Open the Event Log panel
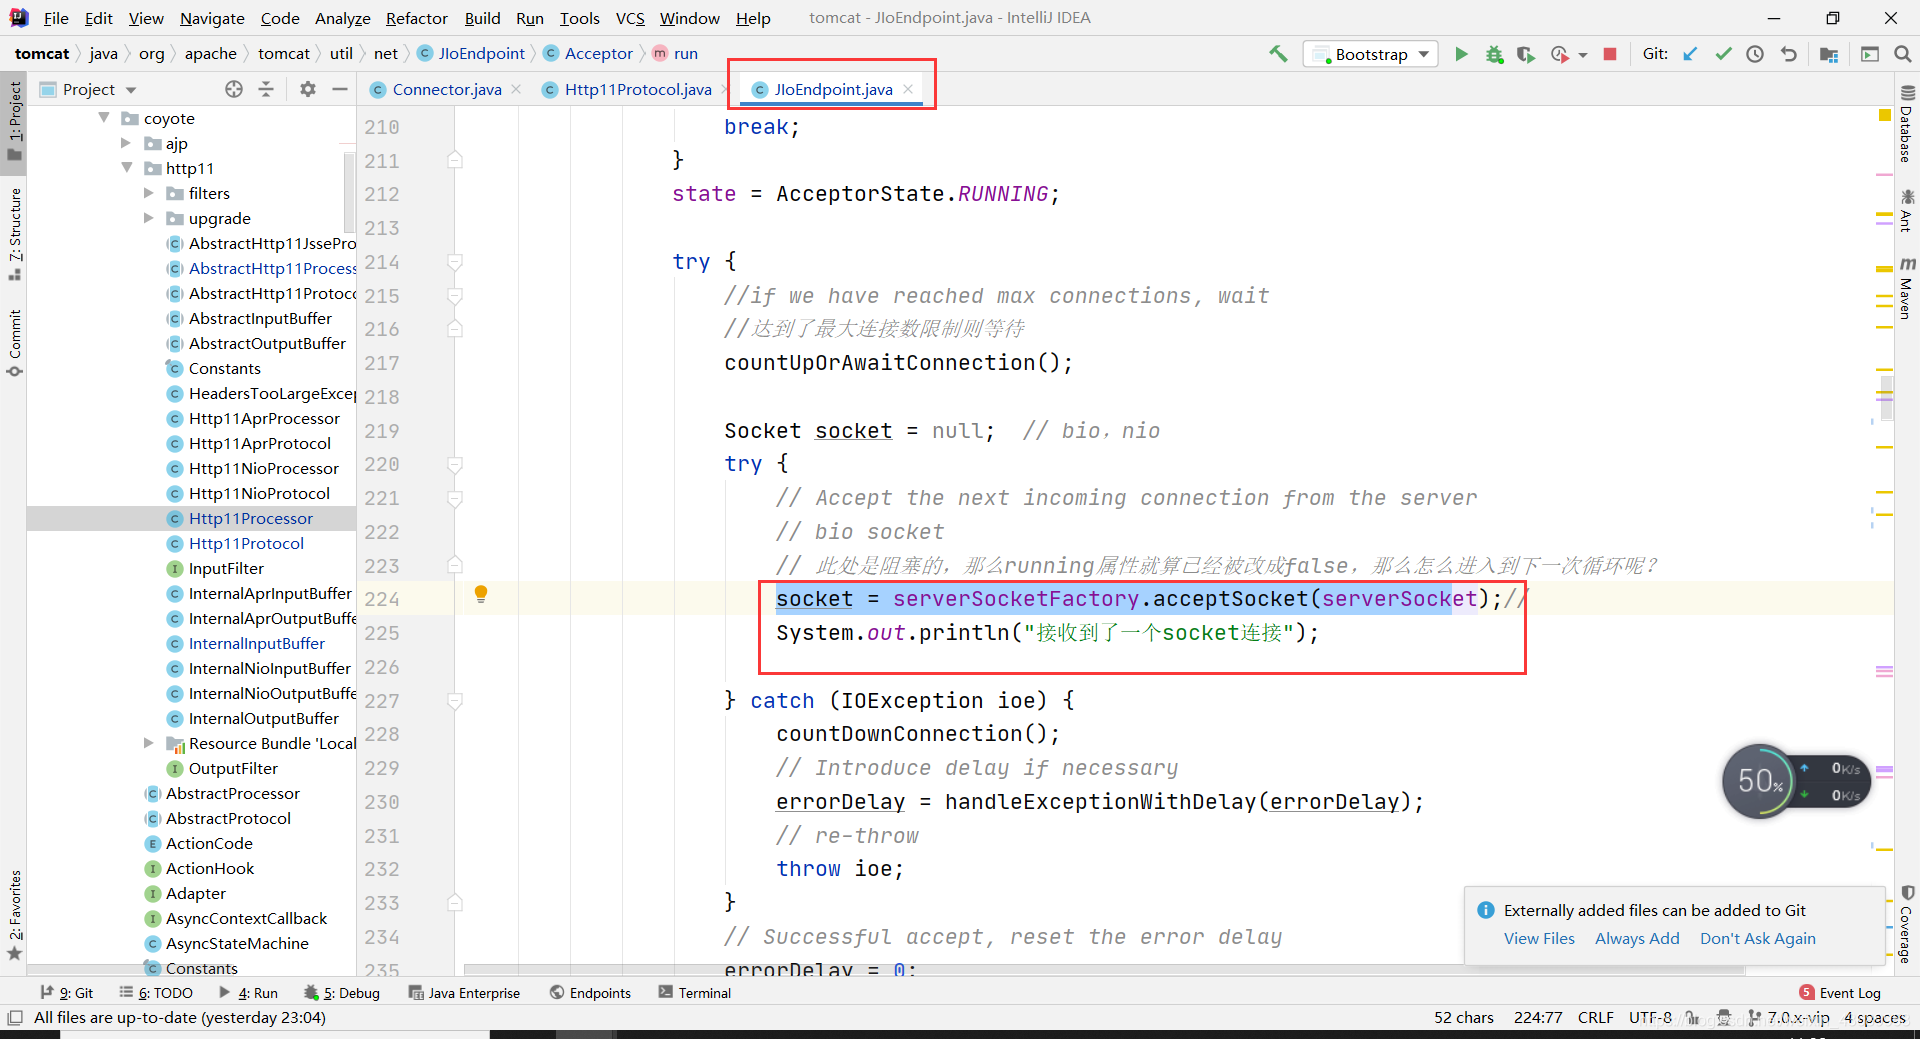 click(x=1839, y=993)
